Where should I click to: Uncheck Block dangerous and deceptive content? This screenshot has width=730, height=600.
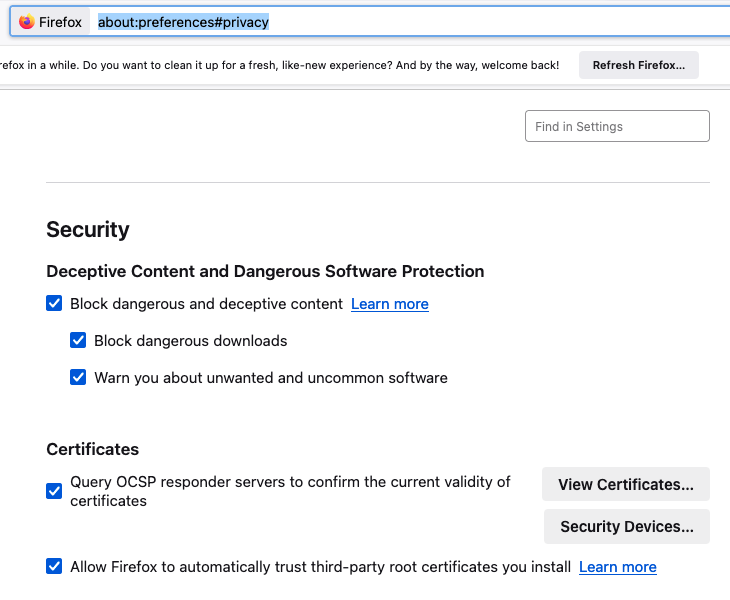(x=54, y=303)
